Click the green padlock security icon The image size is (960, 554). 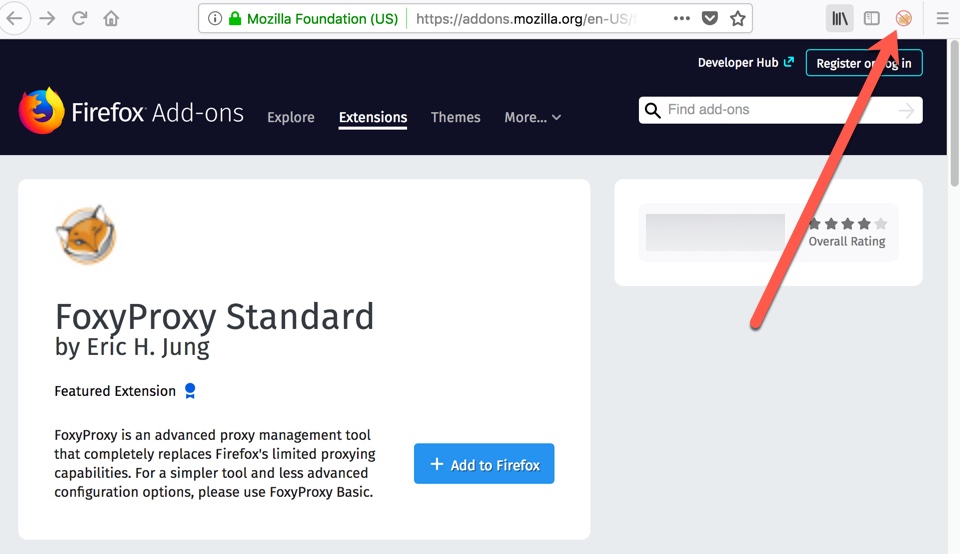coord(234,18)
